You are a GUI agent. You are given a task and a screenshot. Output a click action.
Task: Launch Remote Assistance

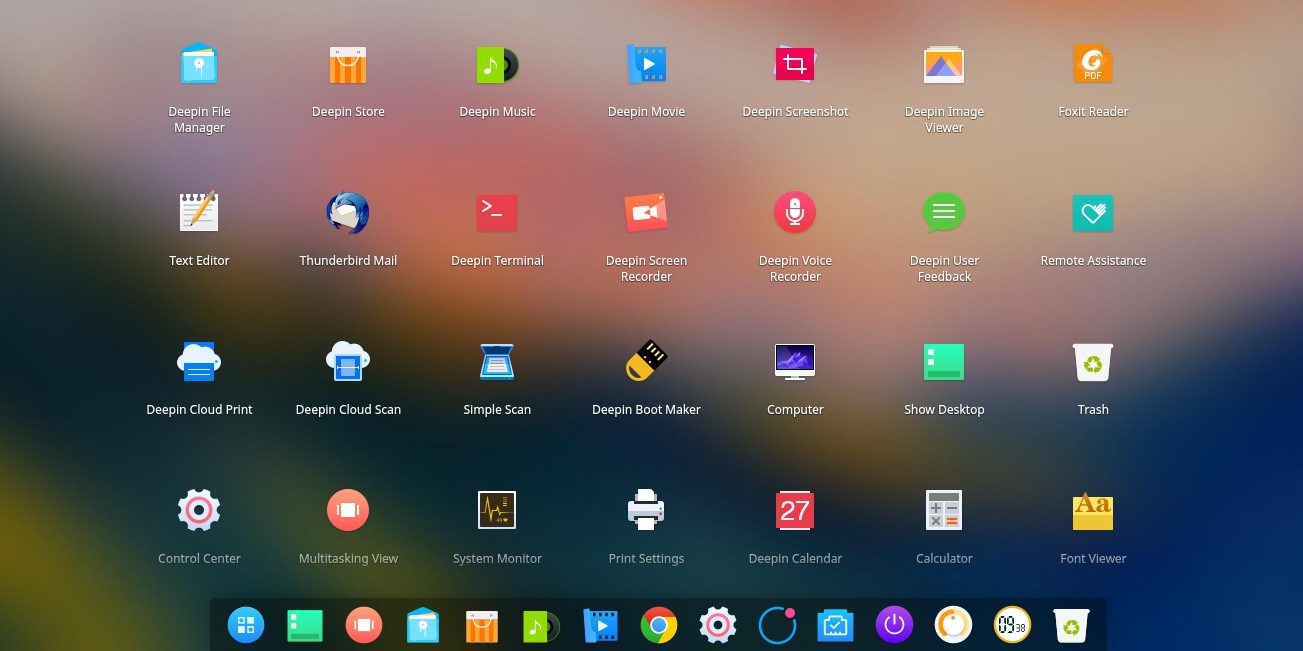tap(1093, 214)
